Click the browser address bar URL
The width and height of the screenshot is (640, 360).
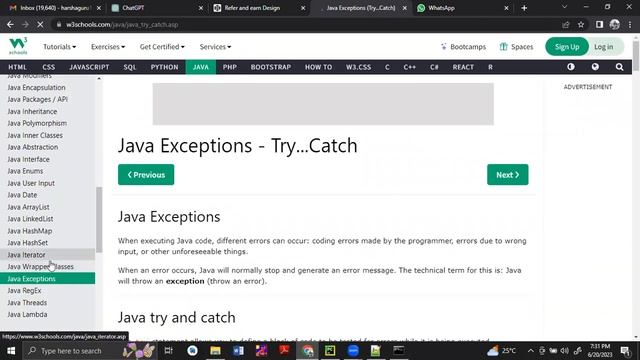point(122,24)
